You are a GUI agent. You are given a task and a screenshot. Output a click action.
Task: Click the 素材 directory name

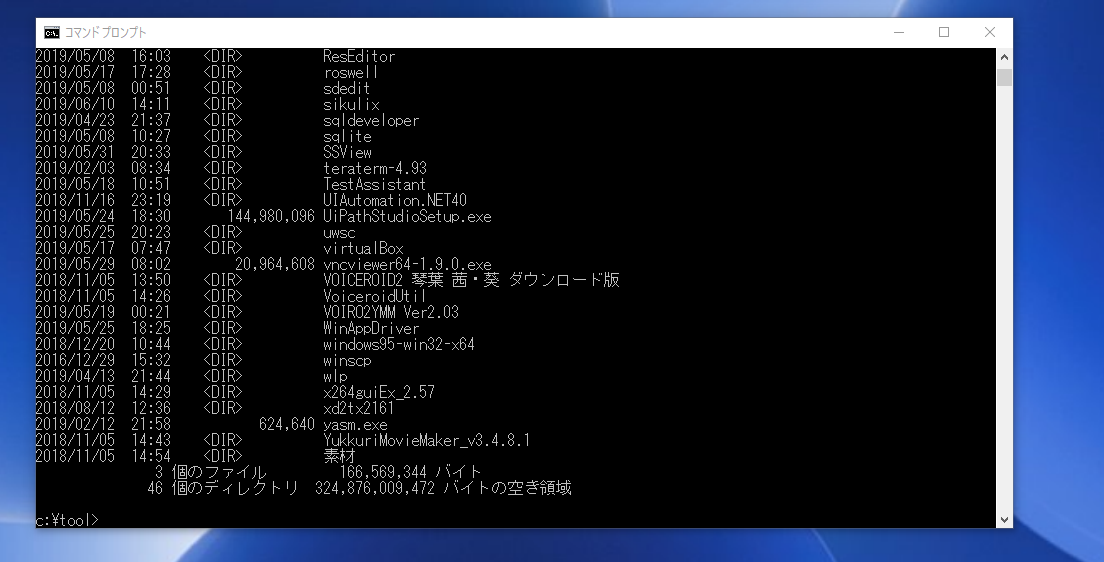click(339, 456)
